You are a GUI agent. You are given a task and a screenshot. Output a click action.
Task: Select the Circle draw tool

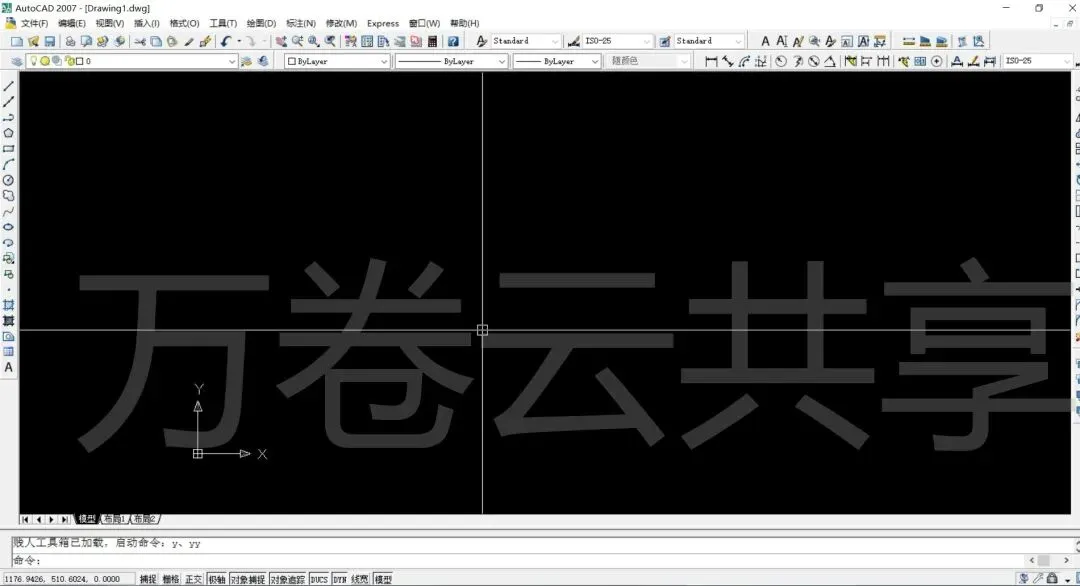pos(8,180)
